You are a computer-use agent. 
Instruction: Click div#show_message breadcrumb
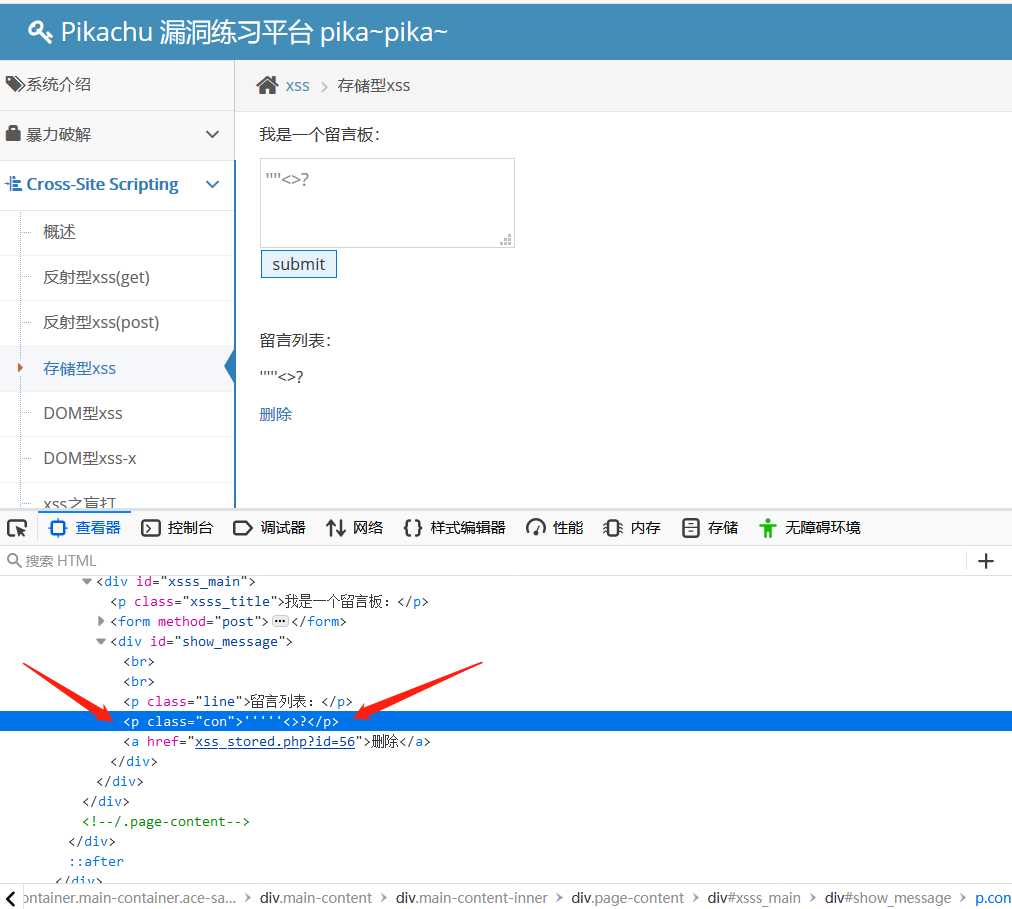pyautogui.click(x=888, y=898)
